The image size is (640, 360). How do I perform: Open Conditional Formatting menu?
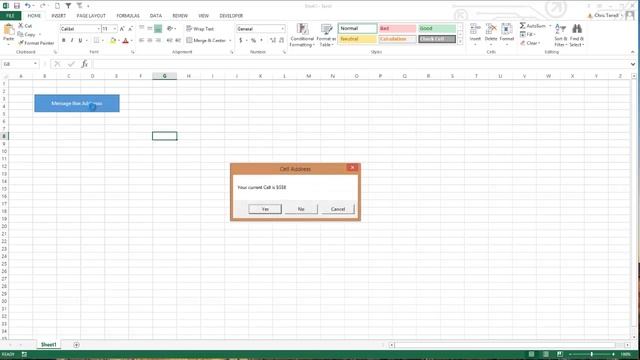click(x=302, y=35)
